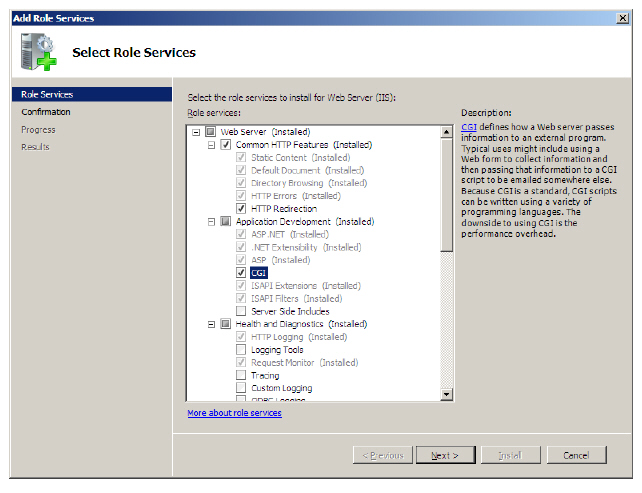Tick the Tracing checkbox
642x493 pixels.
[241, 375]
